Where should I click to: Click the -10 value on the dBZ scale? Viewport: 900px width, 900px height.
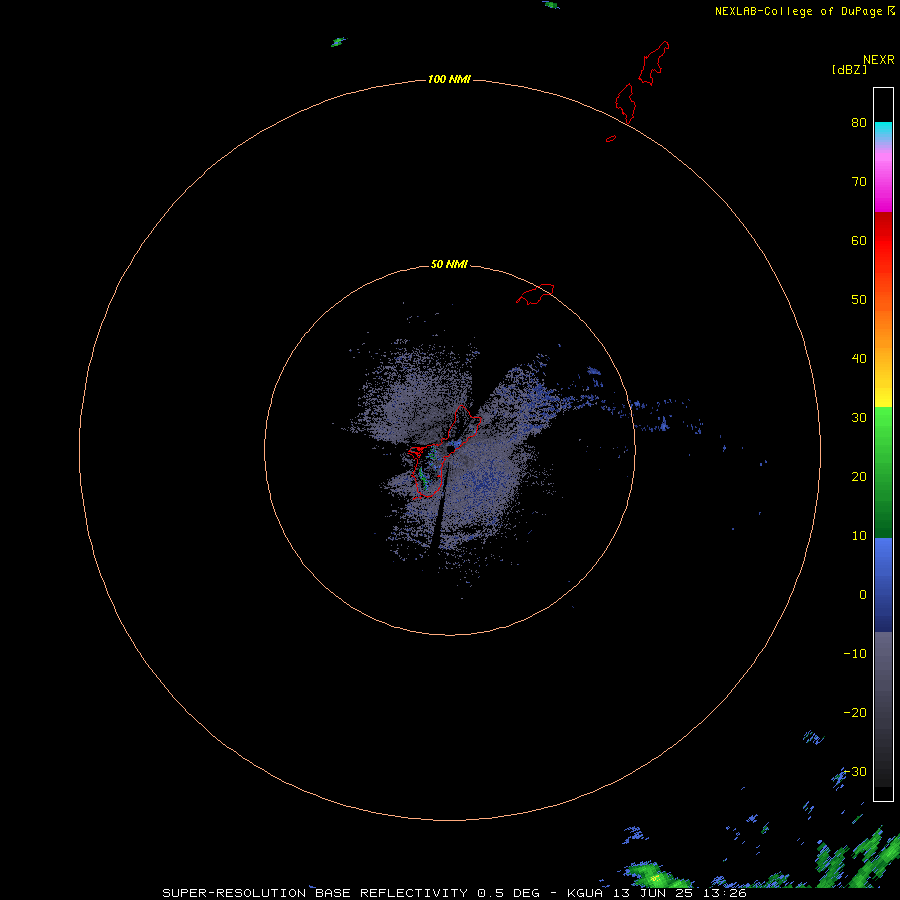[855, 653]
